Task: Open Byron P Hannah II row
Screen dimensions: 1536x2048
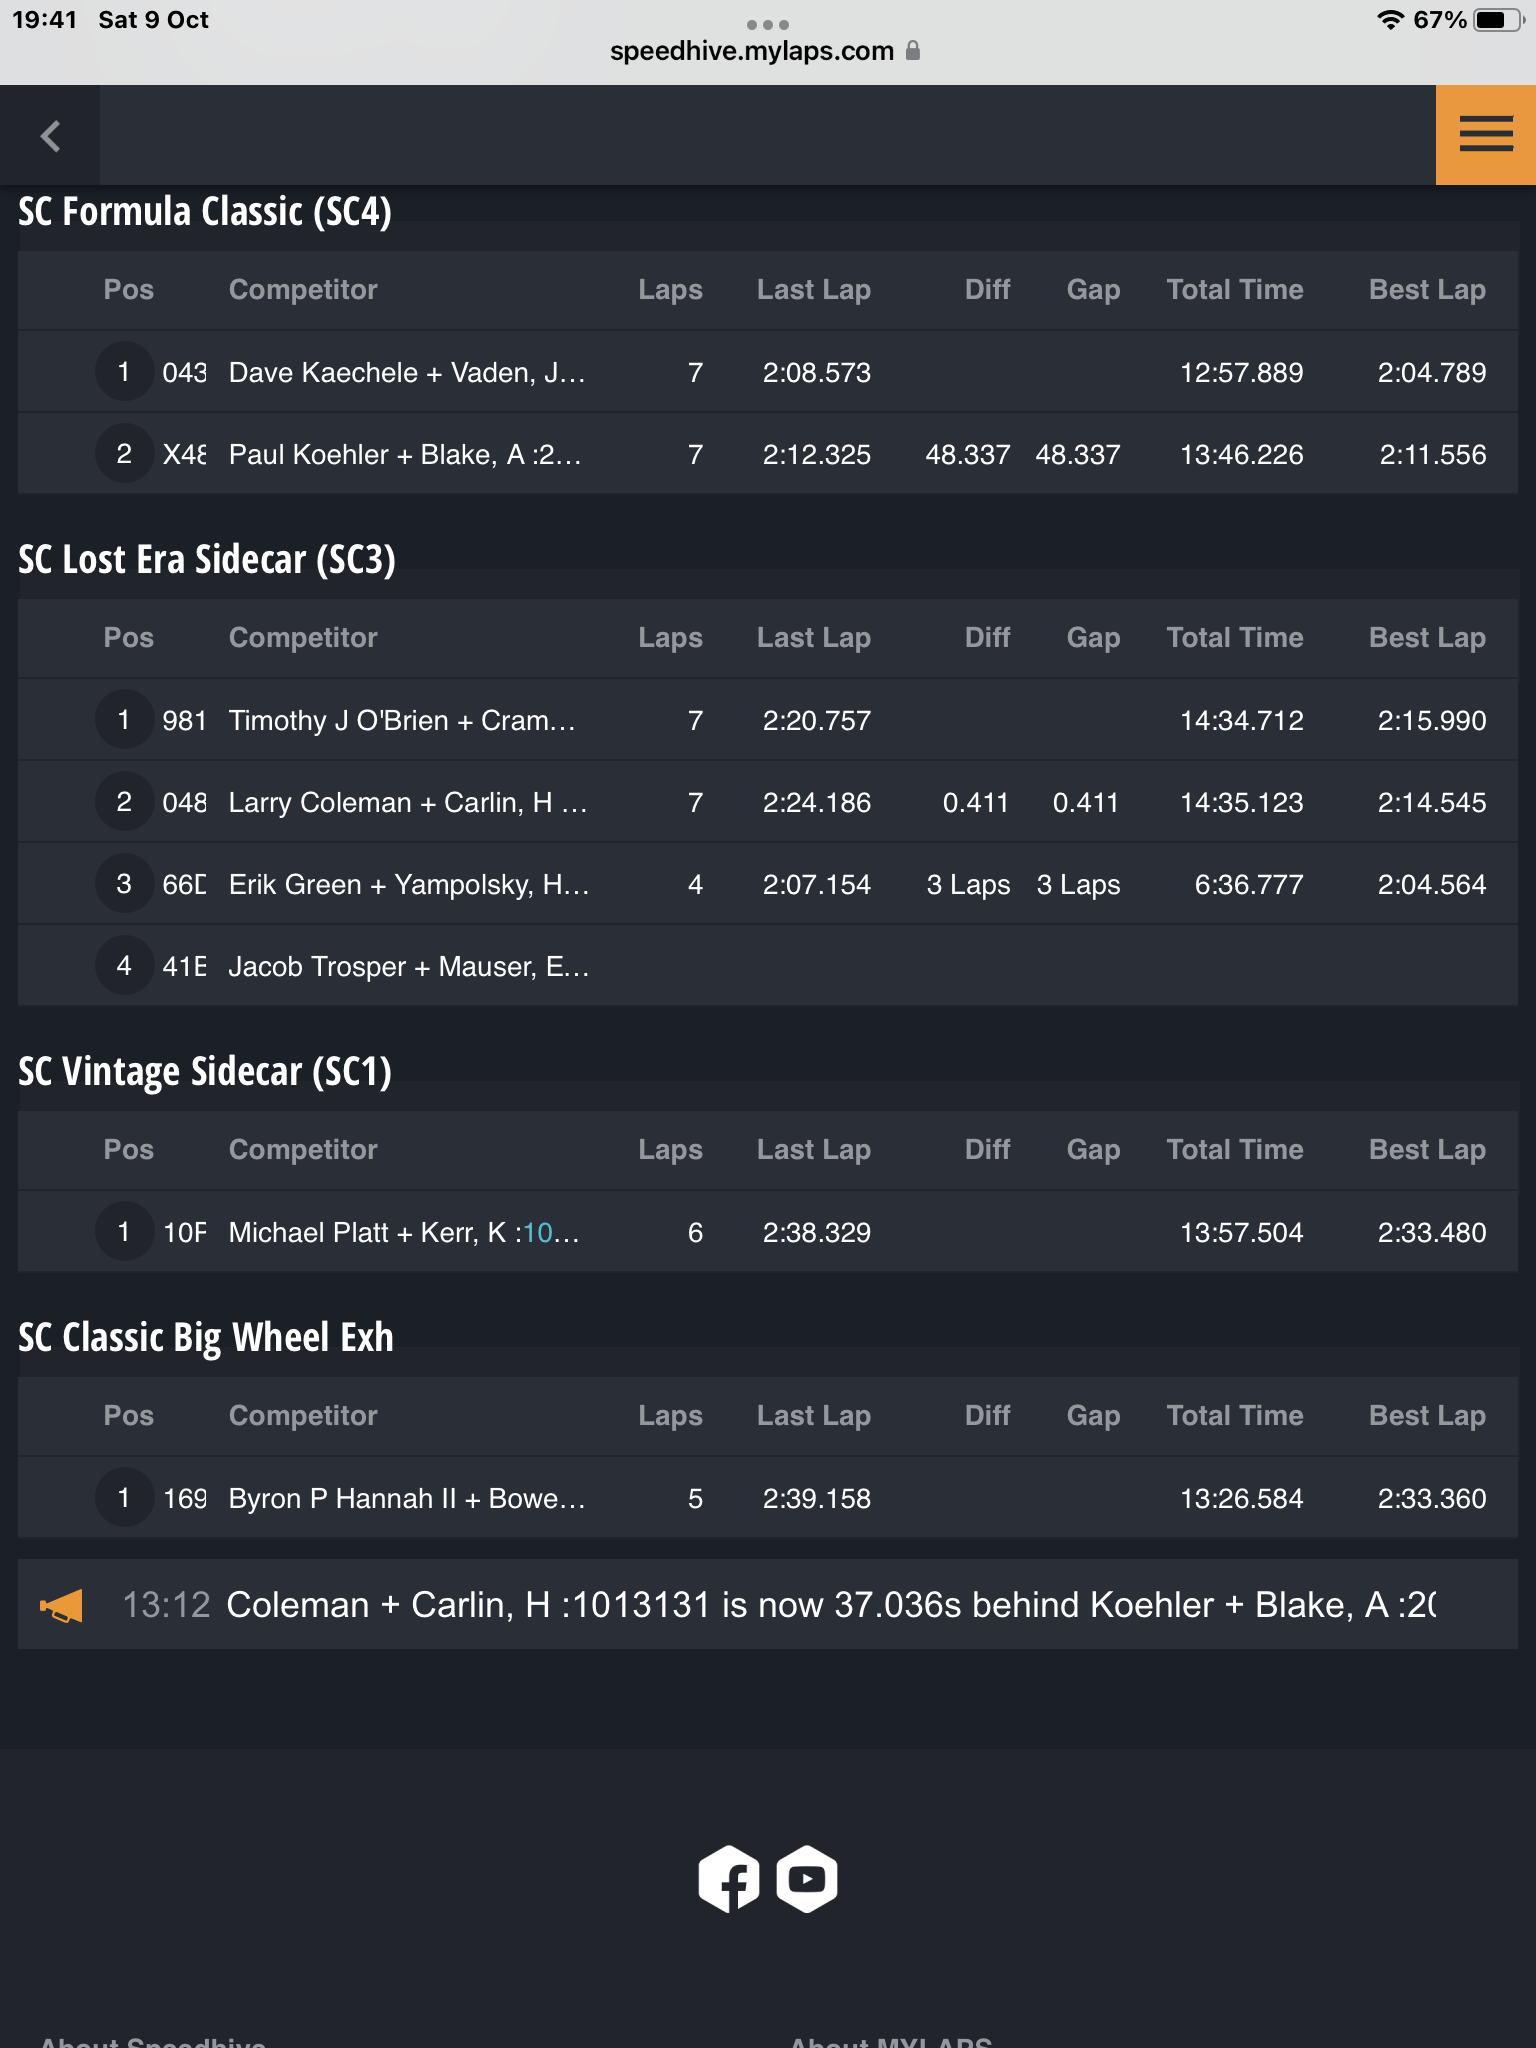Action: (x=768, y=1498)
